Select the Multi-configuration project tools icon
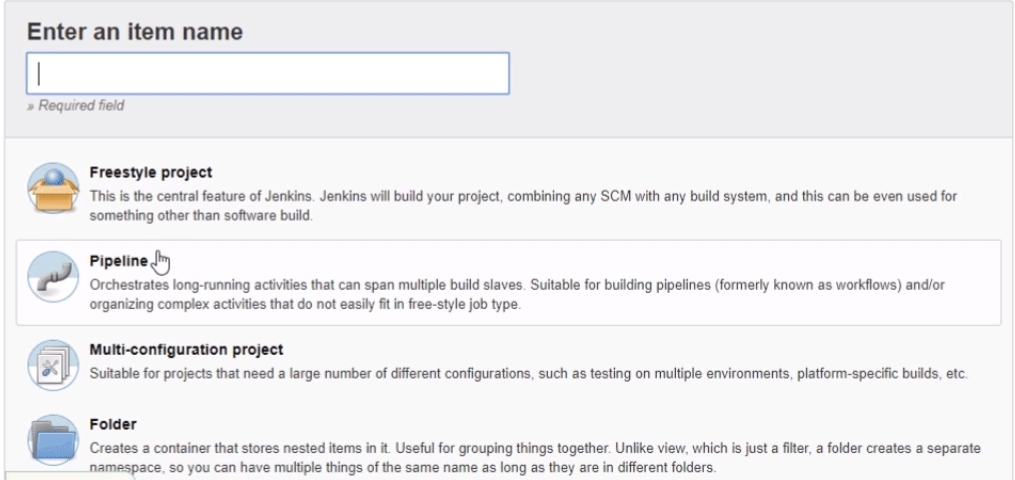Viewport: 1015px width, 480px height. click(x=53, y=365)
